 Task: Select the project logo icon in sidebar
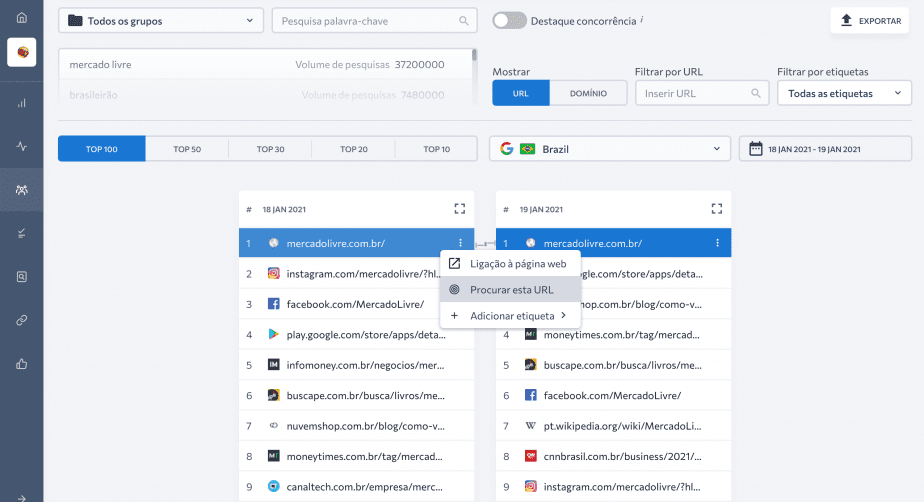(22, 52)
